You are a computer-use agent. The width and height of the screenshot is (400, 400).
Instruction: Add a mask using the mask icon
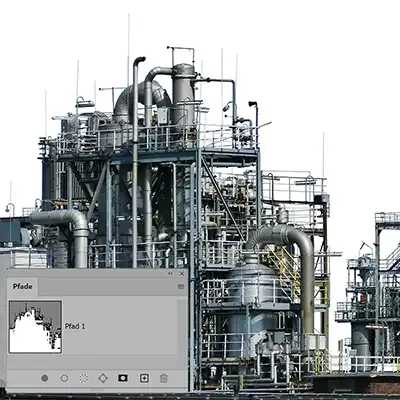click(123, 378)
